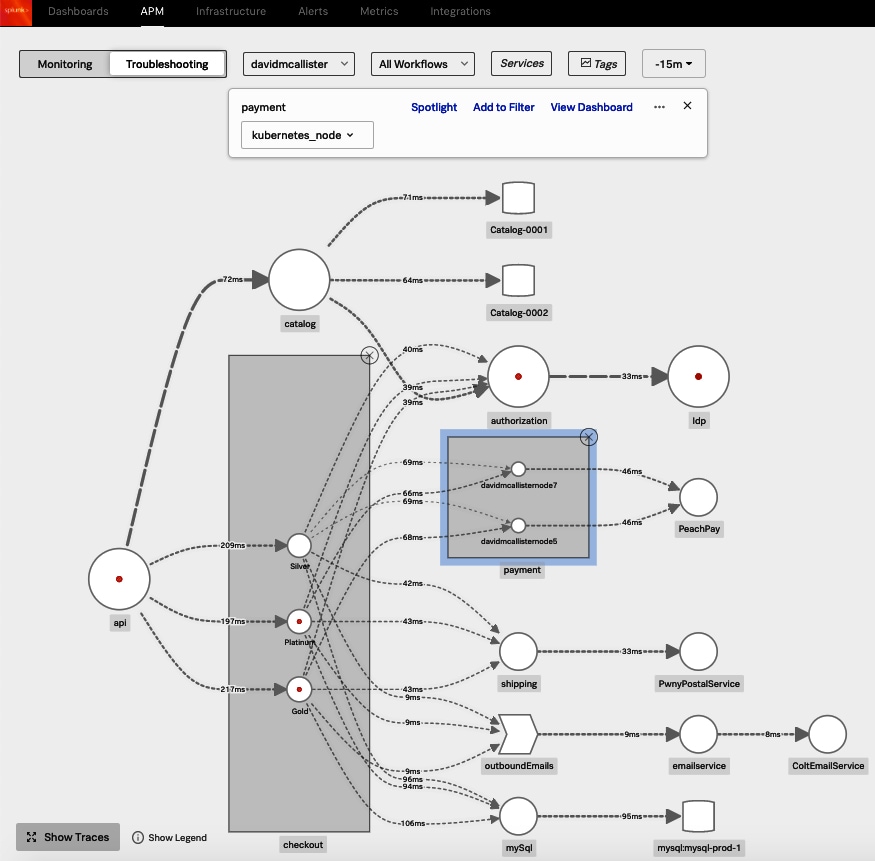Open the Metrics section
The width and height of the screenshot is (875, 861).
[x=379, y=11]
